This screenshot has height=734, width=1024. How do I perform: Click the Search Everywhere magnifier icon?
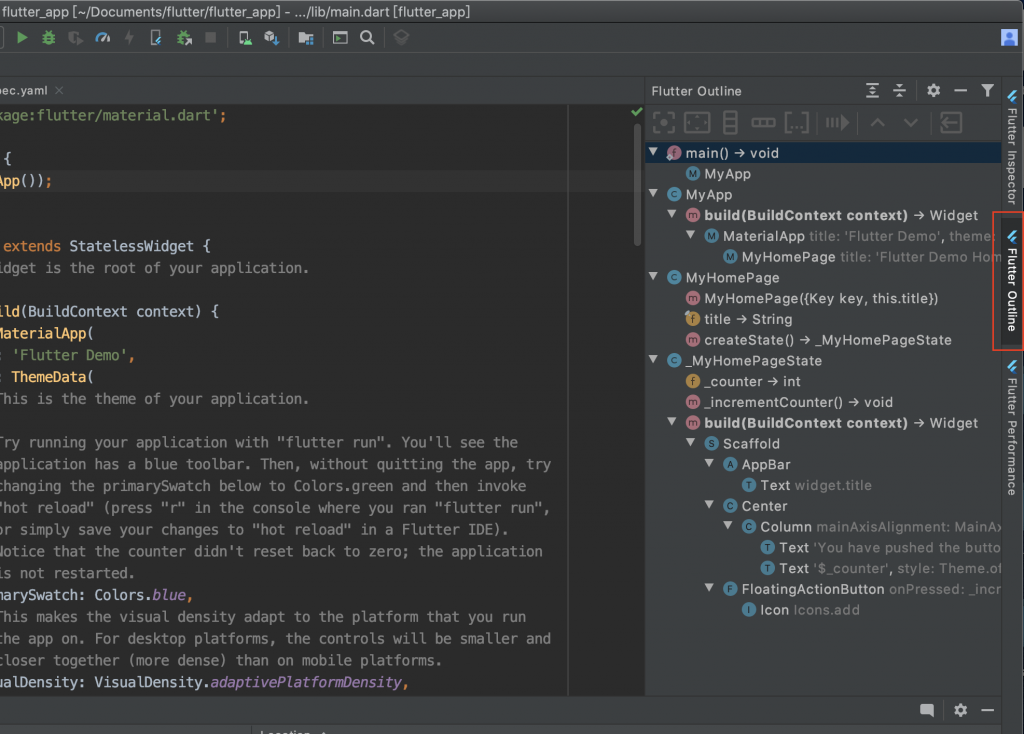tap(367, 38)
